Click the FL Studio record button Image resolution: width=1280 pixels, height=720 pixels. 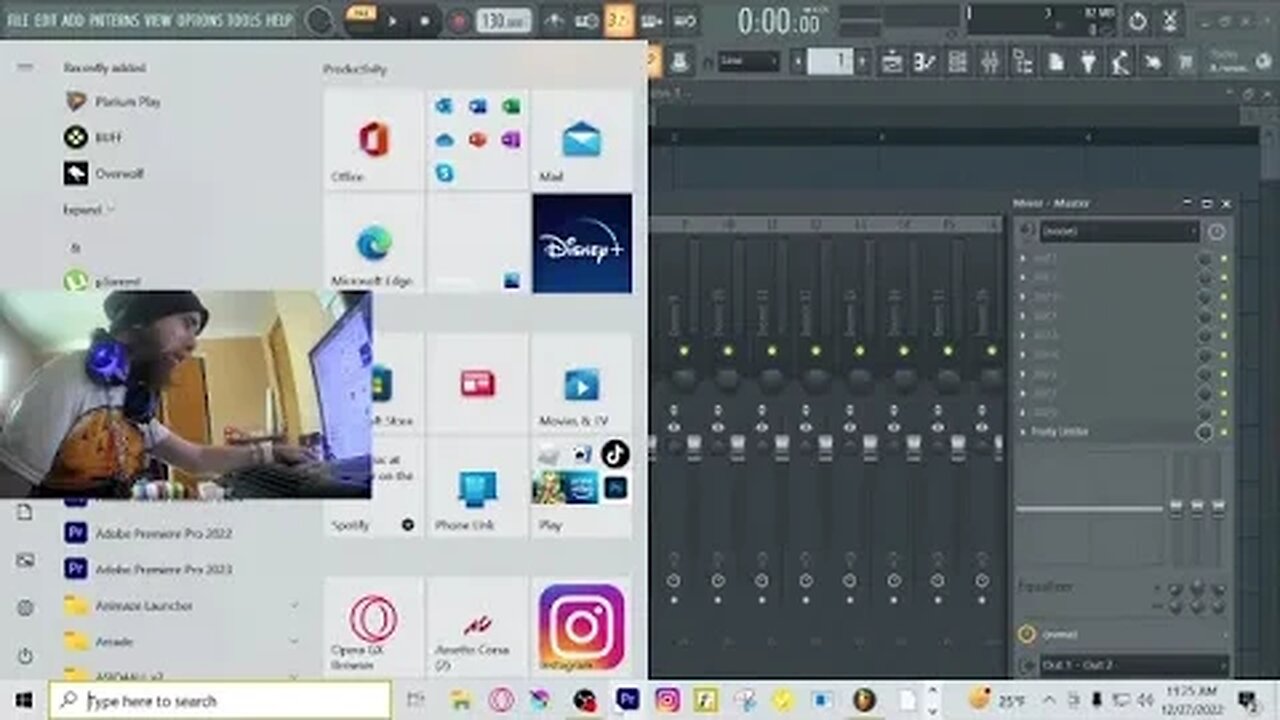coord(458,20)
